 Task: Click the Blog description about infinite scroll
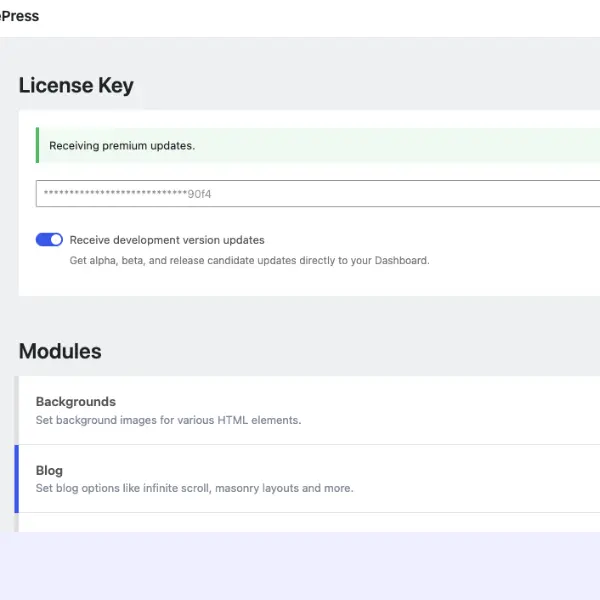[194, 488]
